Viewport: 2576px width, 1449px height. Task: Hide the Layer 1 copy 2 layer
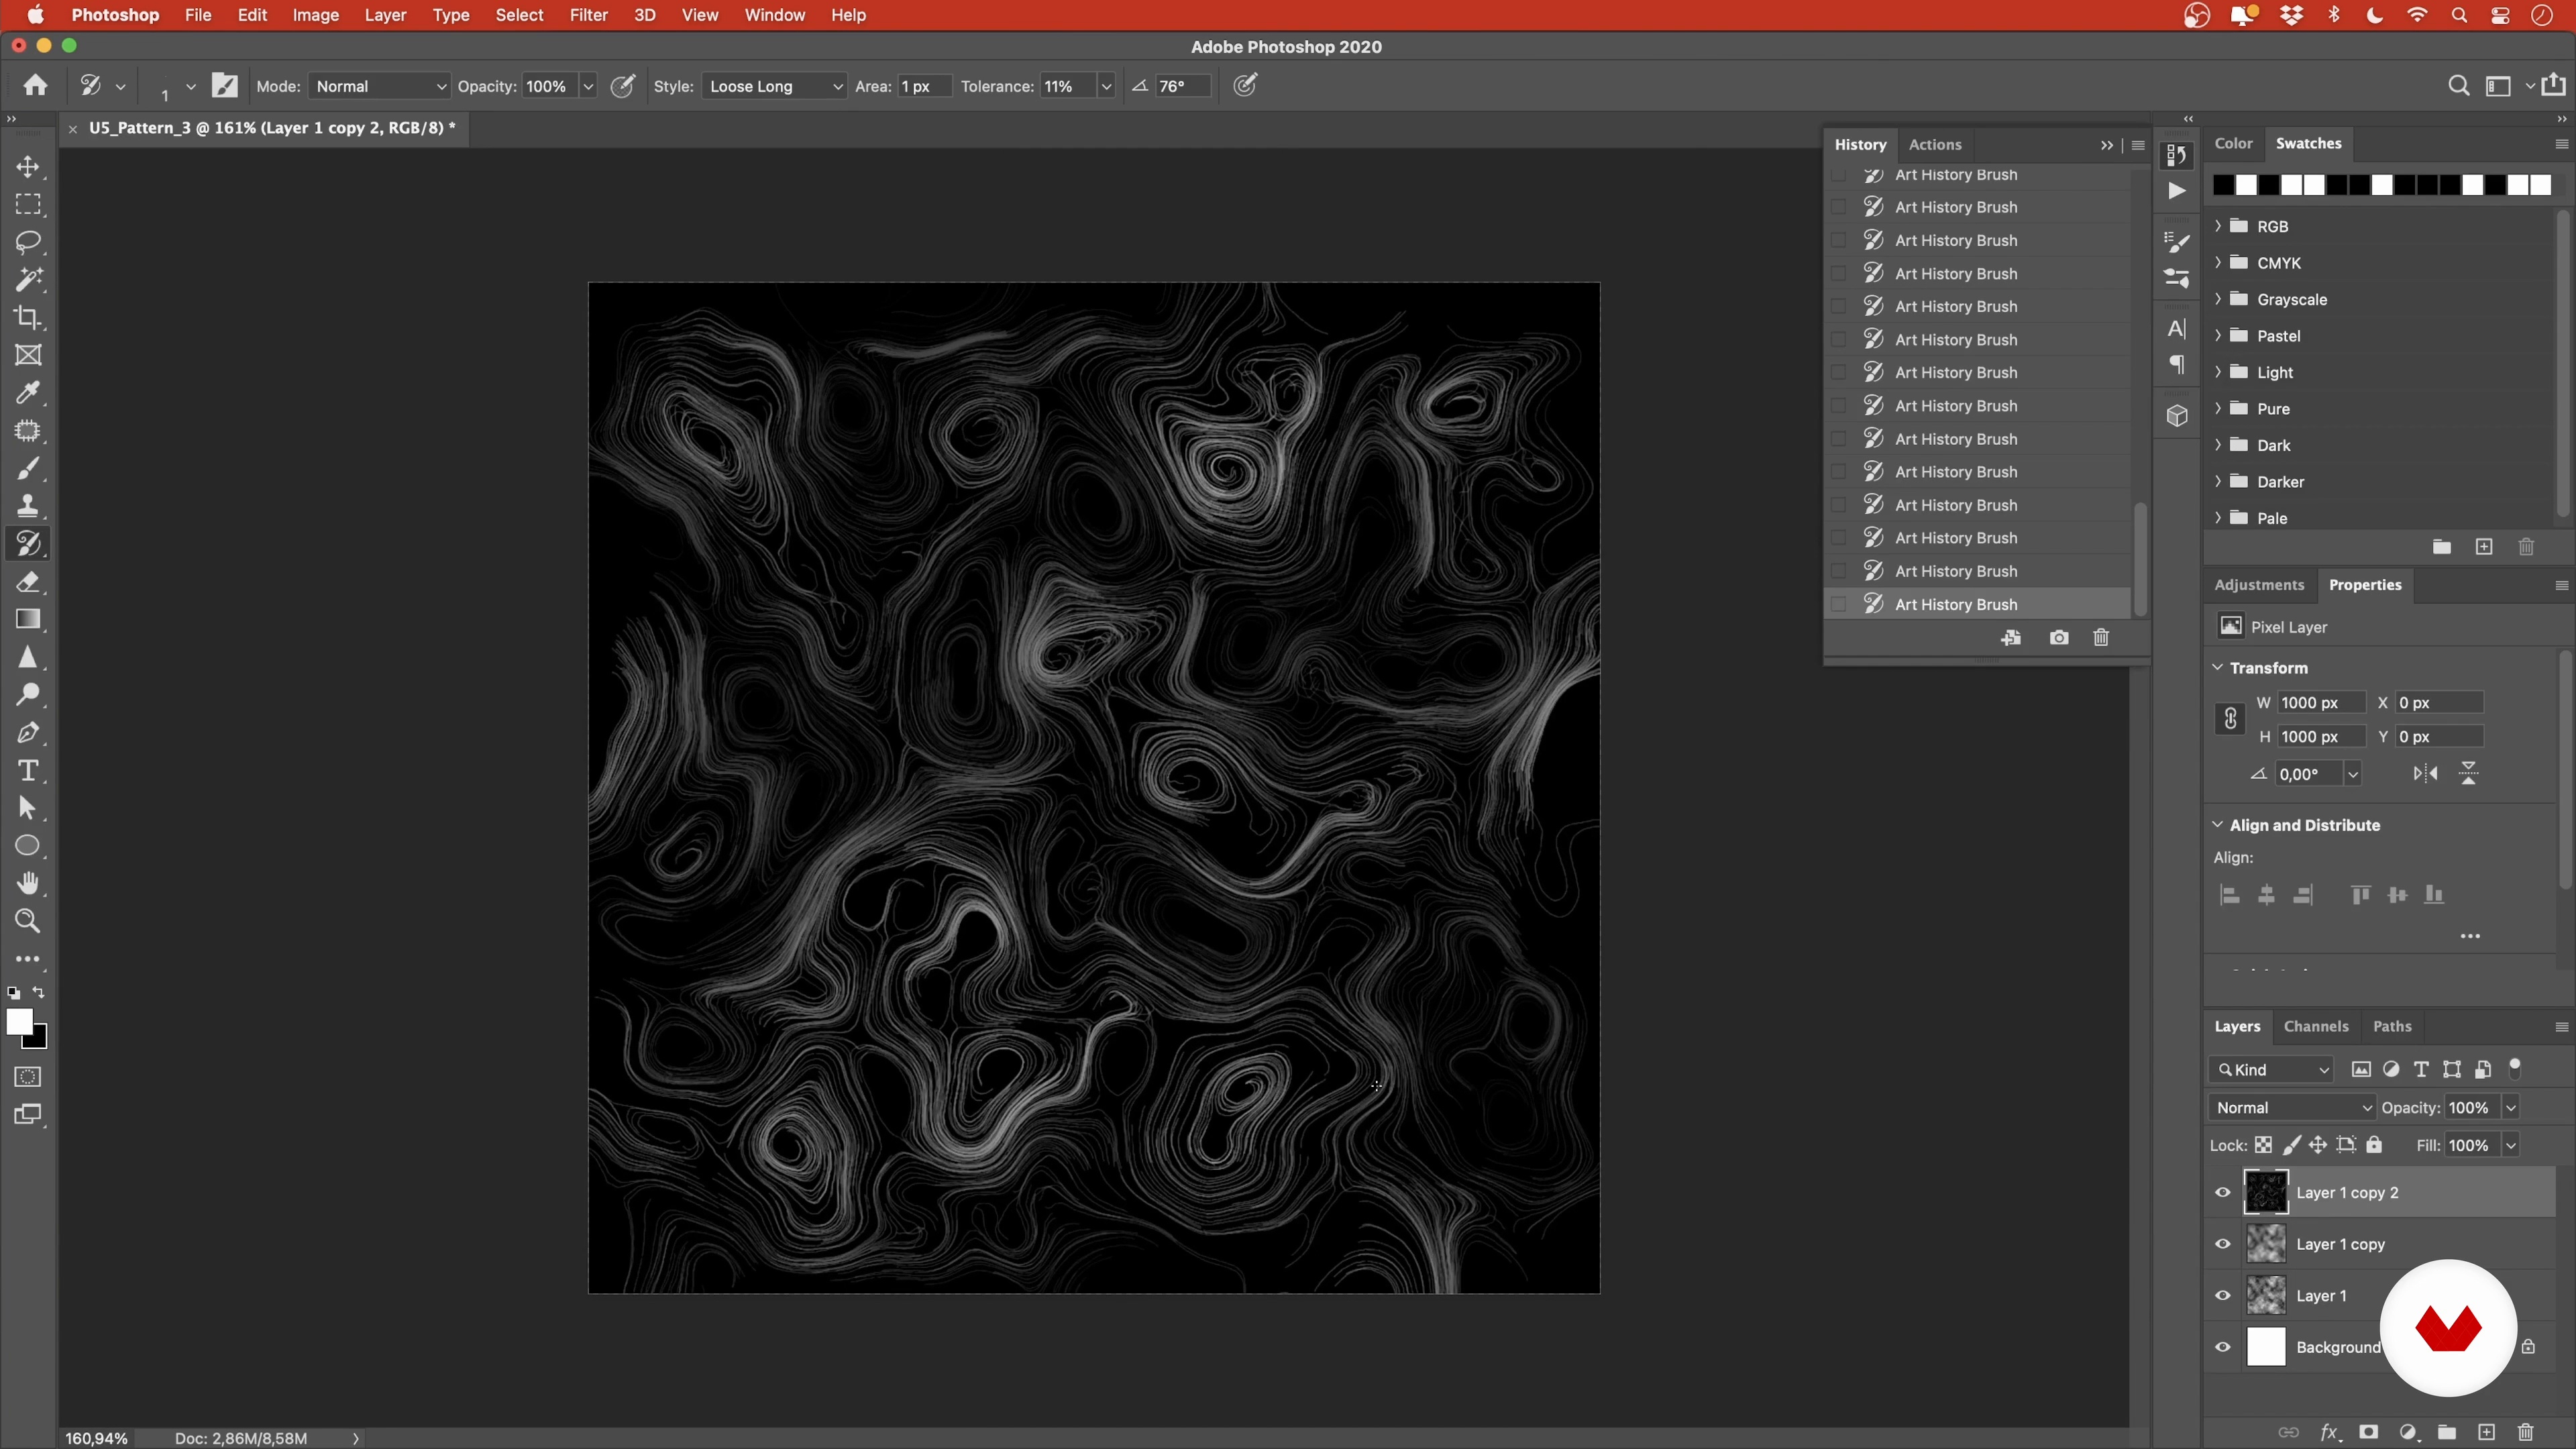point(2222,1192)
